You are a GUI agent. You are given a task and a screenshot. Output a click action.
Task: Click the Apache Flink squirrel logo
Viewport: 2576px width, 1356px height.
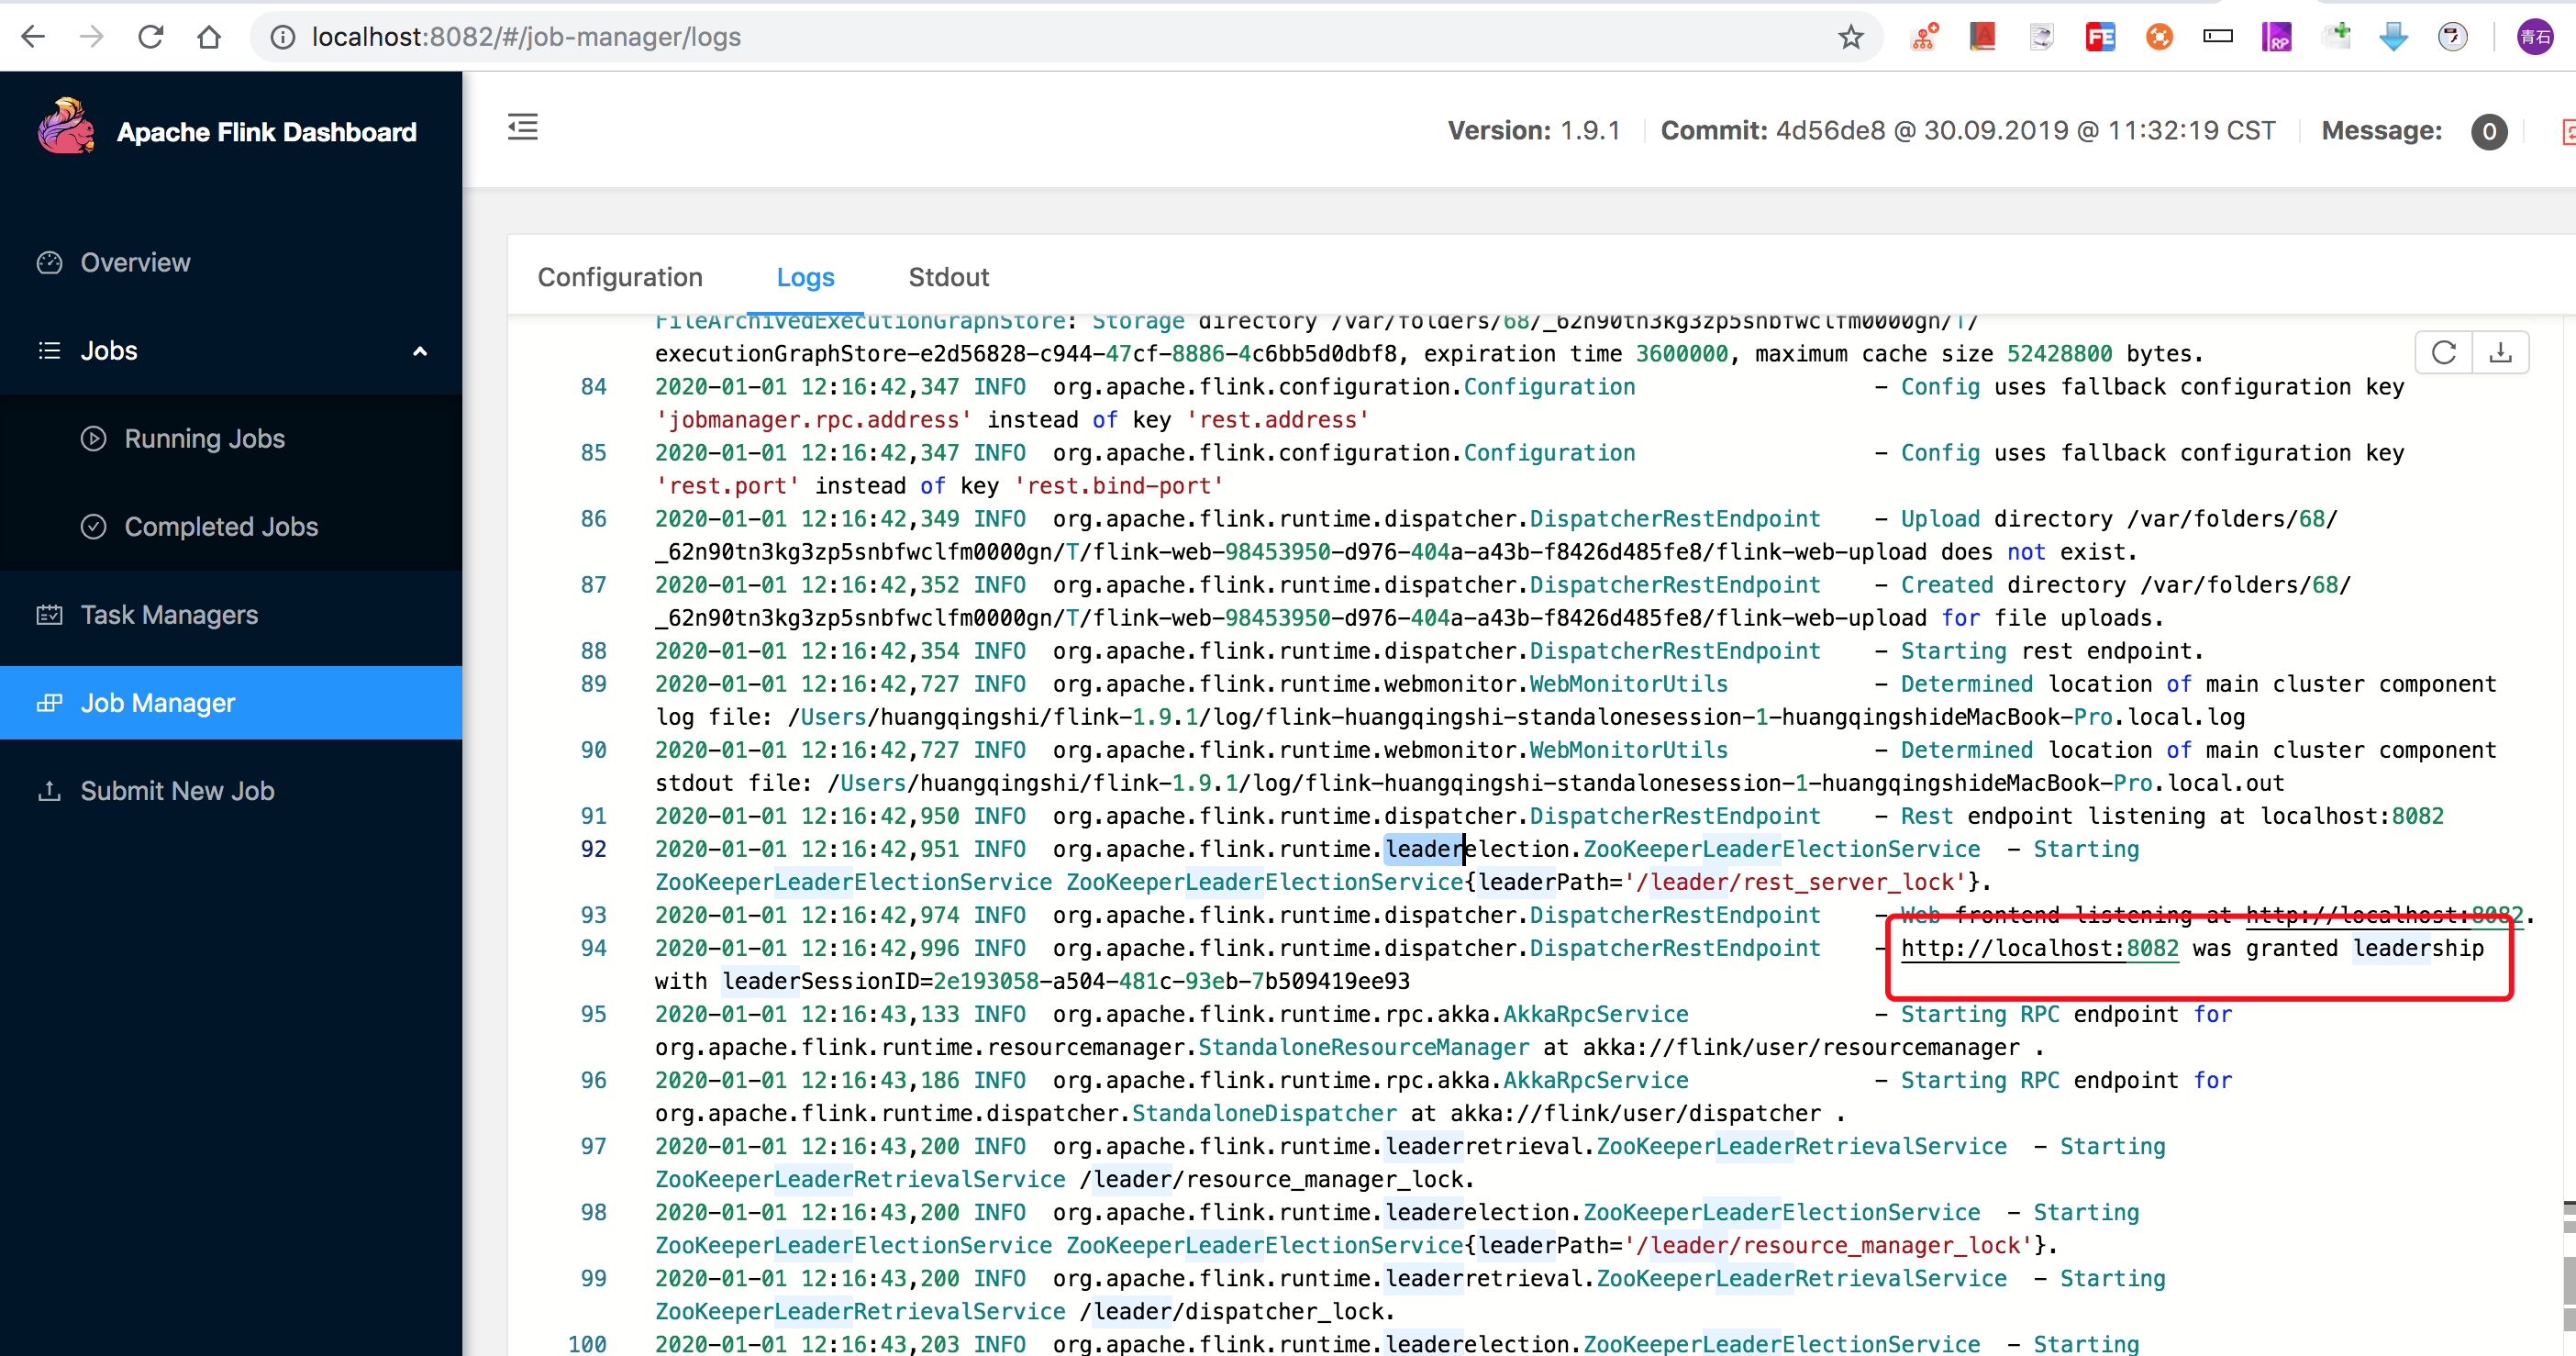coord(66,128)
